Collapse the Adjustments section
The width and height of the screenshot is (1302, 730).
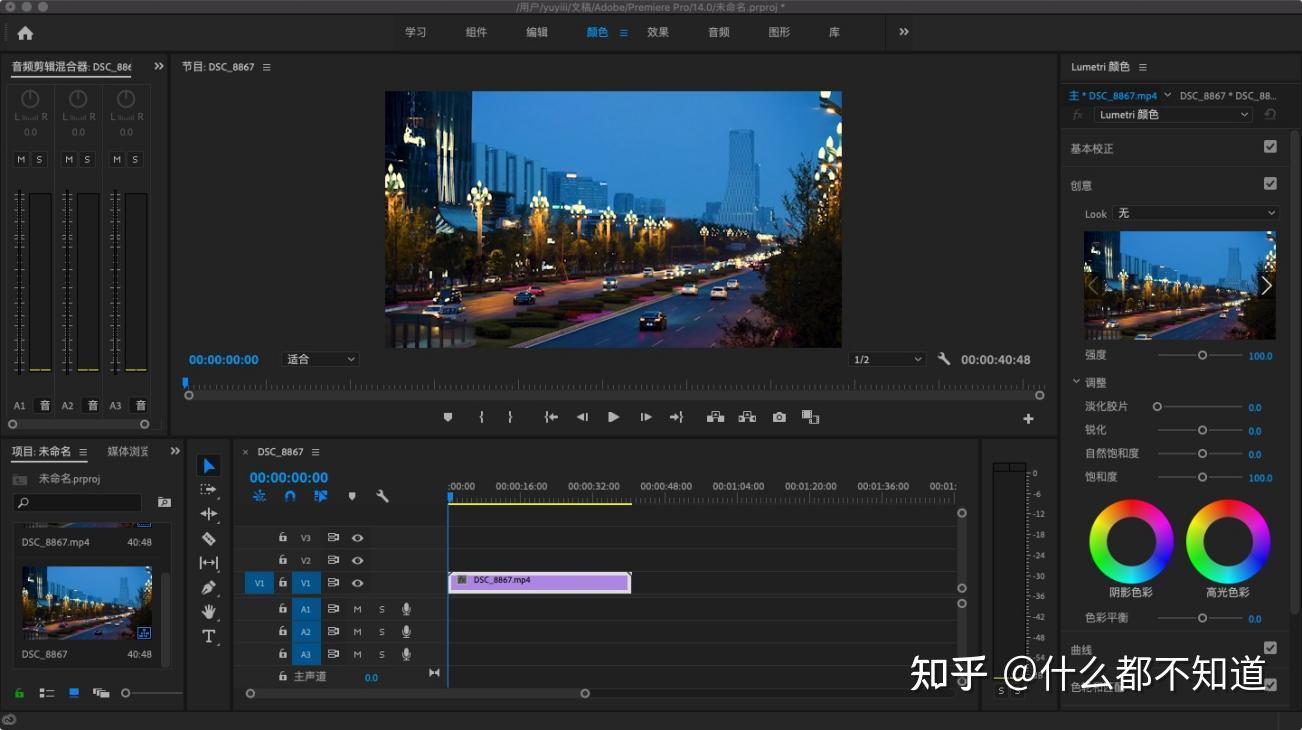[1077, 382]
